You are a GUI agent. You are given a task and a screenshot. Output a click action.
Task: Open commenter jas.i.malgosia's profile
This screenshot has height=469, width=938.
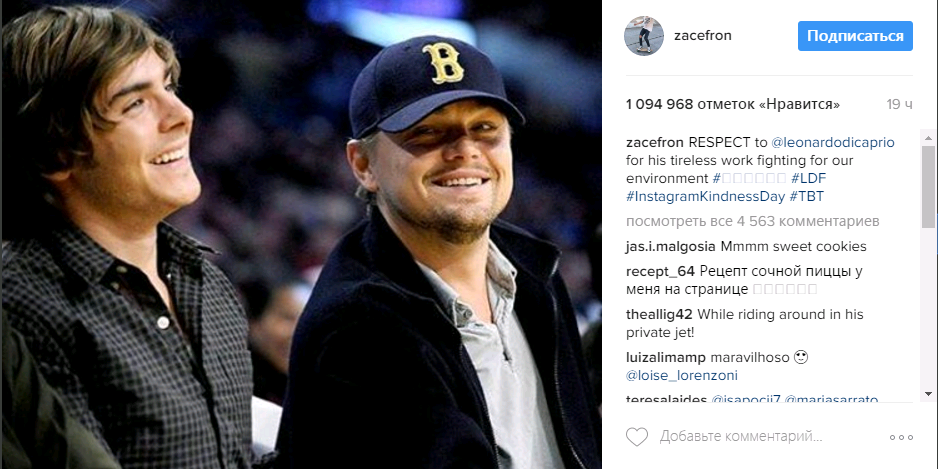(x=670, y=246)
